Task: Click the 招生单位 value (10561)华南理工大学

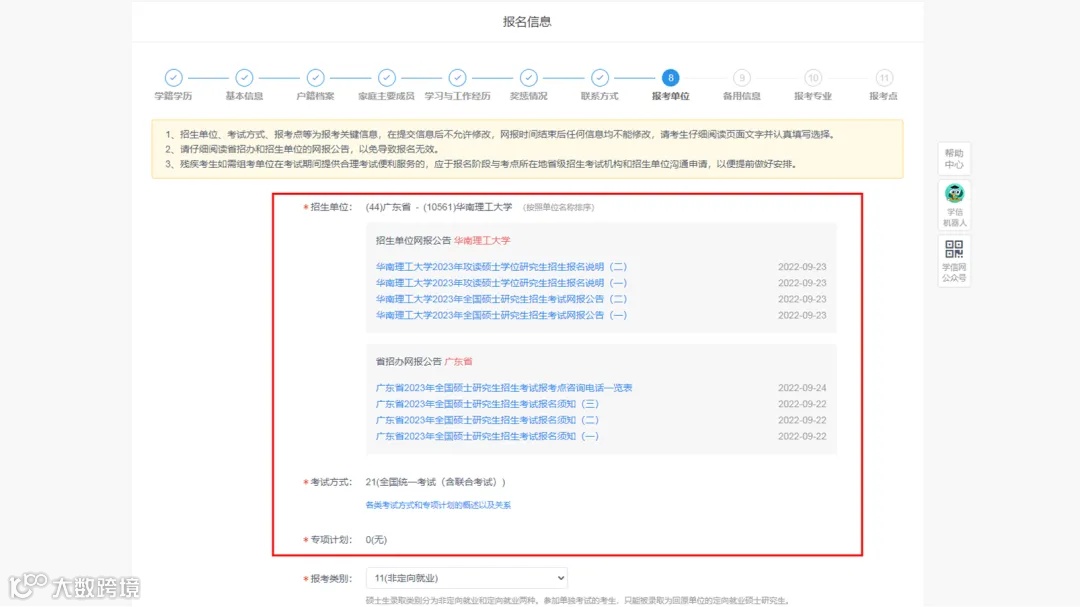Action: click(468, 207)
